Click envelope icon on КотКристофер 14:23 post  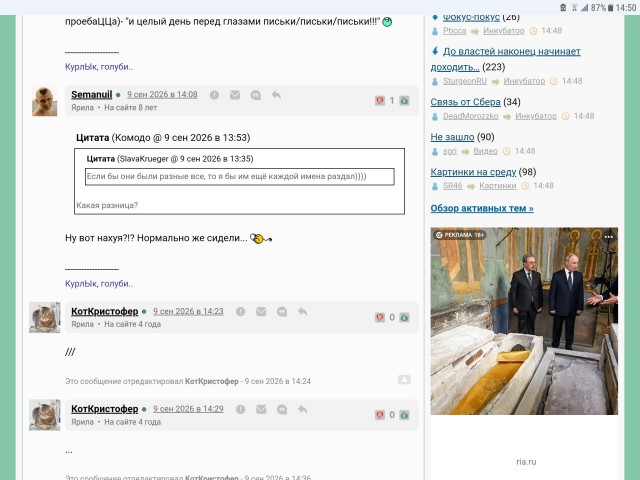261,312
